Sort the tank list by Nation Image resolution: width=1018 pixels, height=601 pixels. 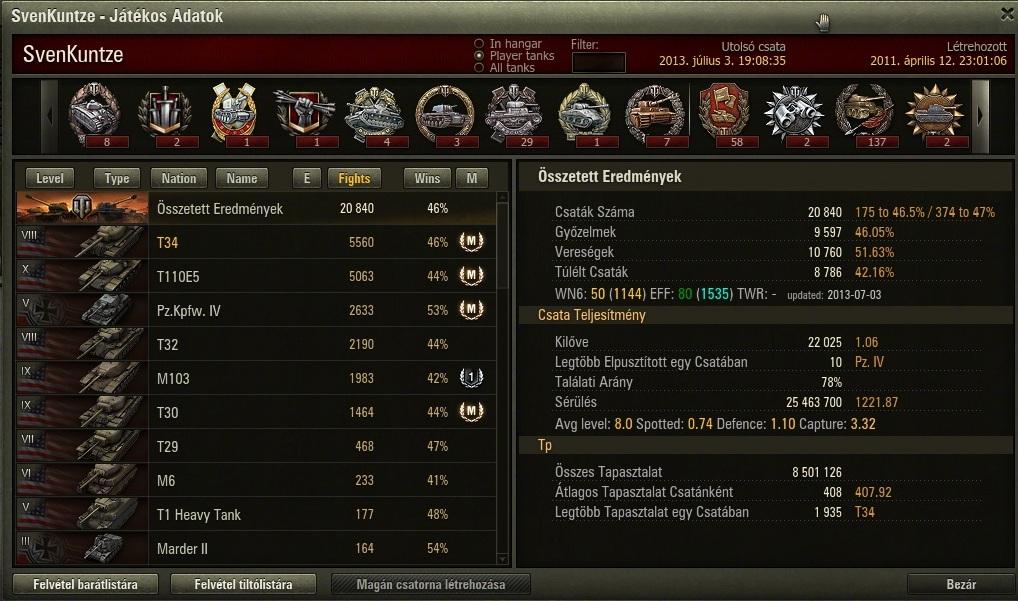click(x=179, y=178)
